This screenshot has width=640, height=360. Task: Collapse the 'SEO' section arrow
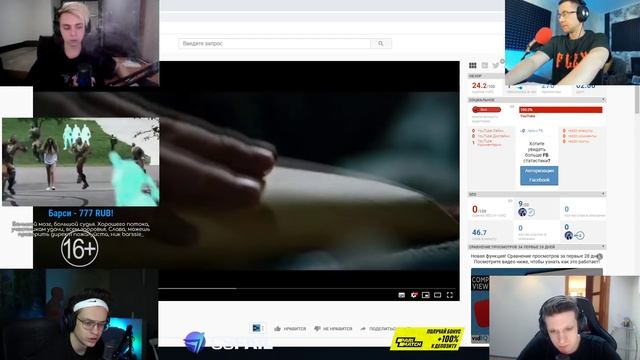(x=603, y=194)
